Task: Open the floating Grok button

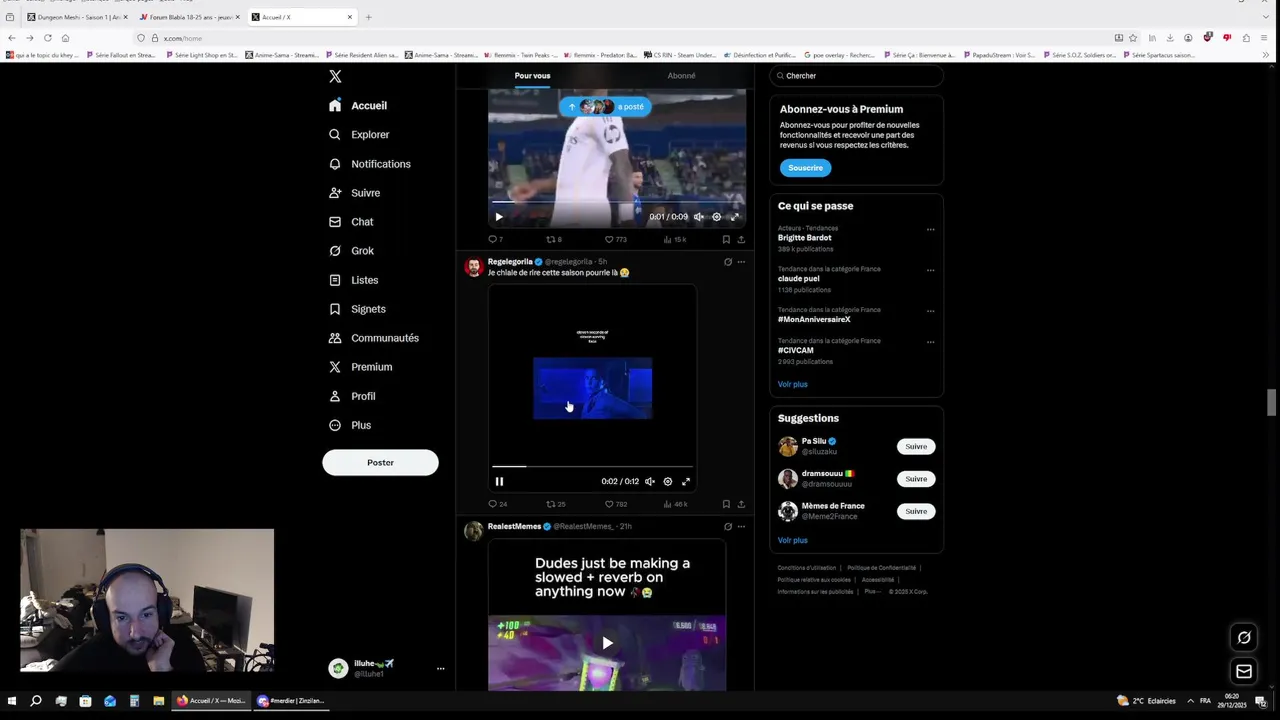Action: pyautogui.click(x=1244, y=637)
